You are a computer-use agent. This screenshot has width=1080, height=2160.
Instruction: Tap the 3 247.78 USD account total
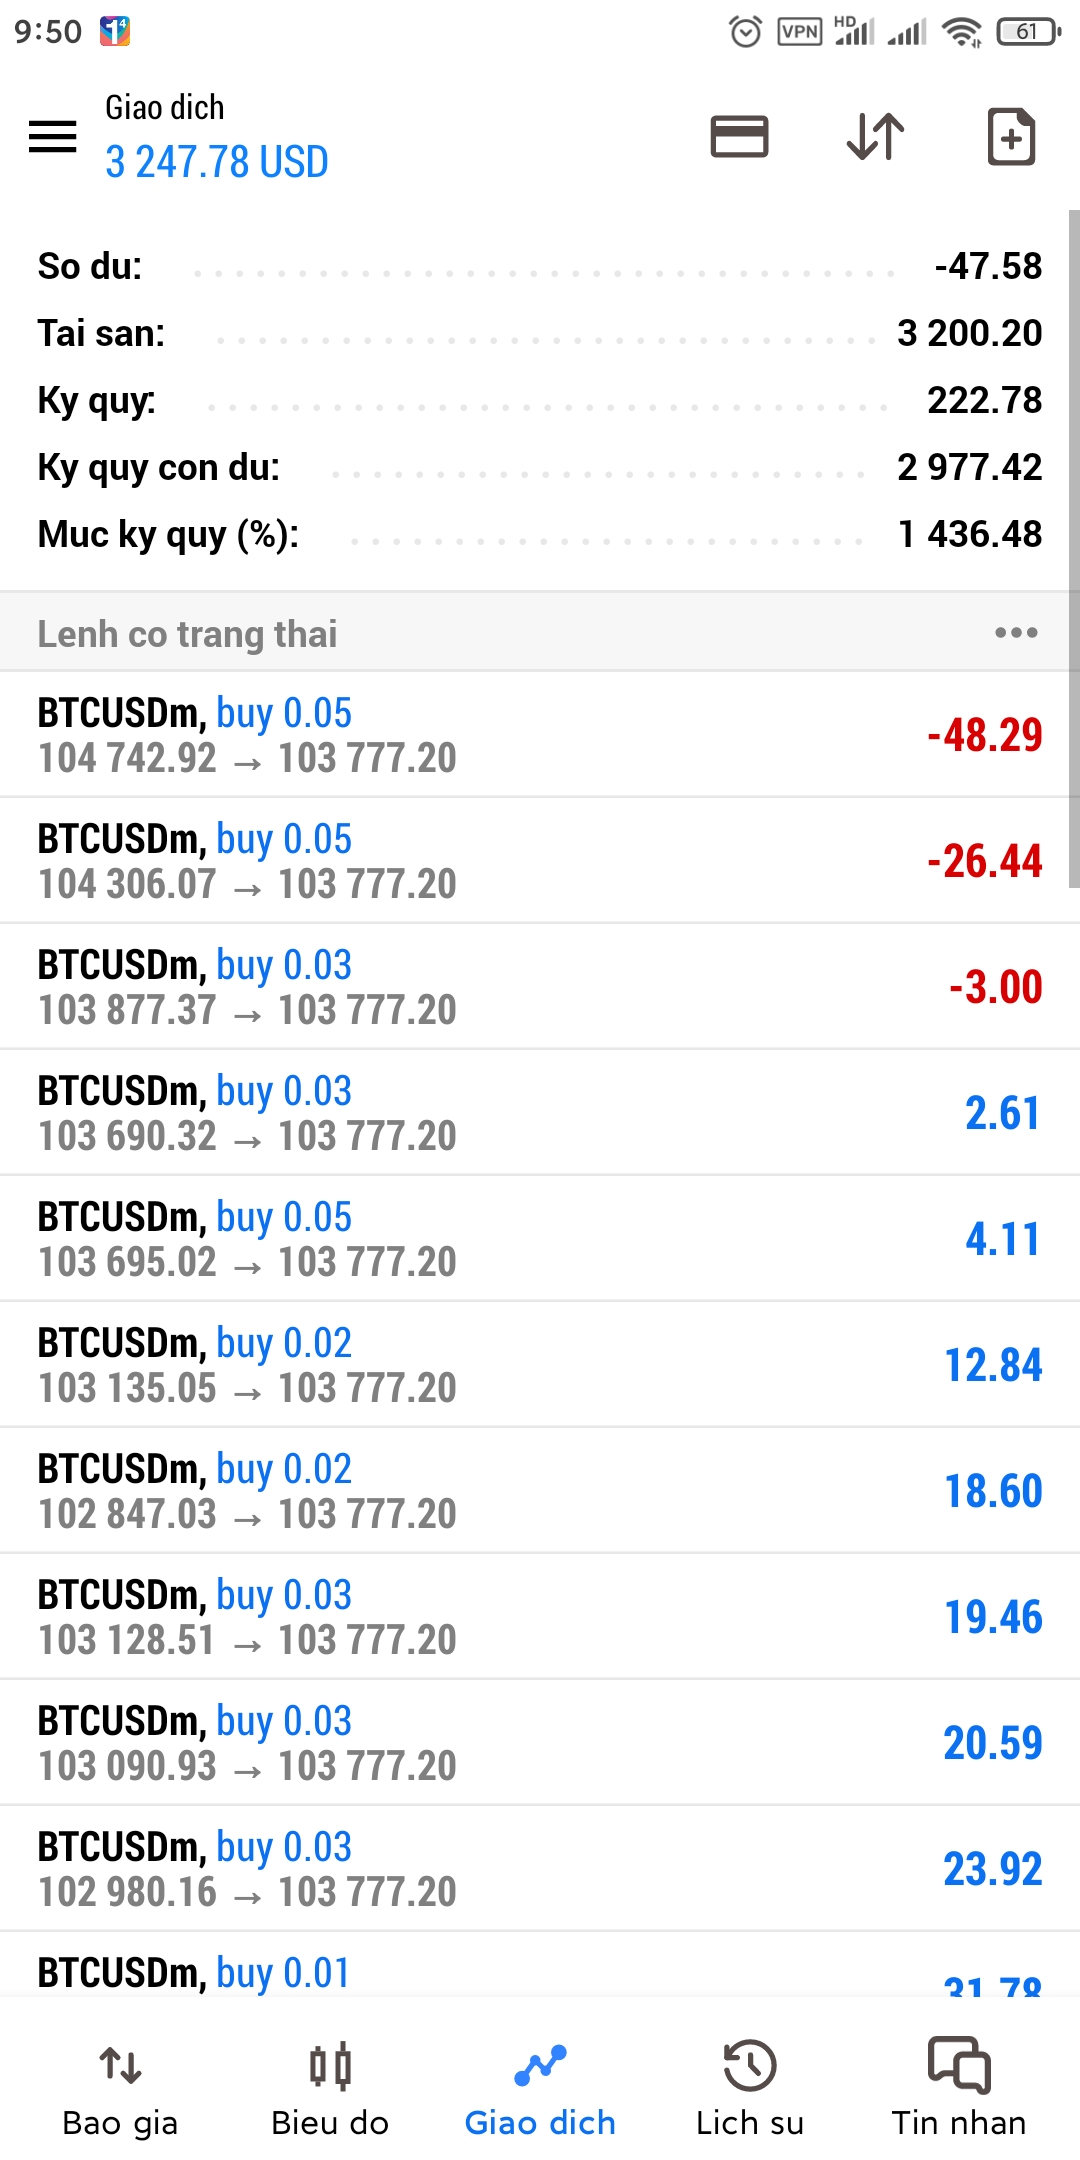[217, 162]
